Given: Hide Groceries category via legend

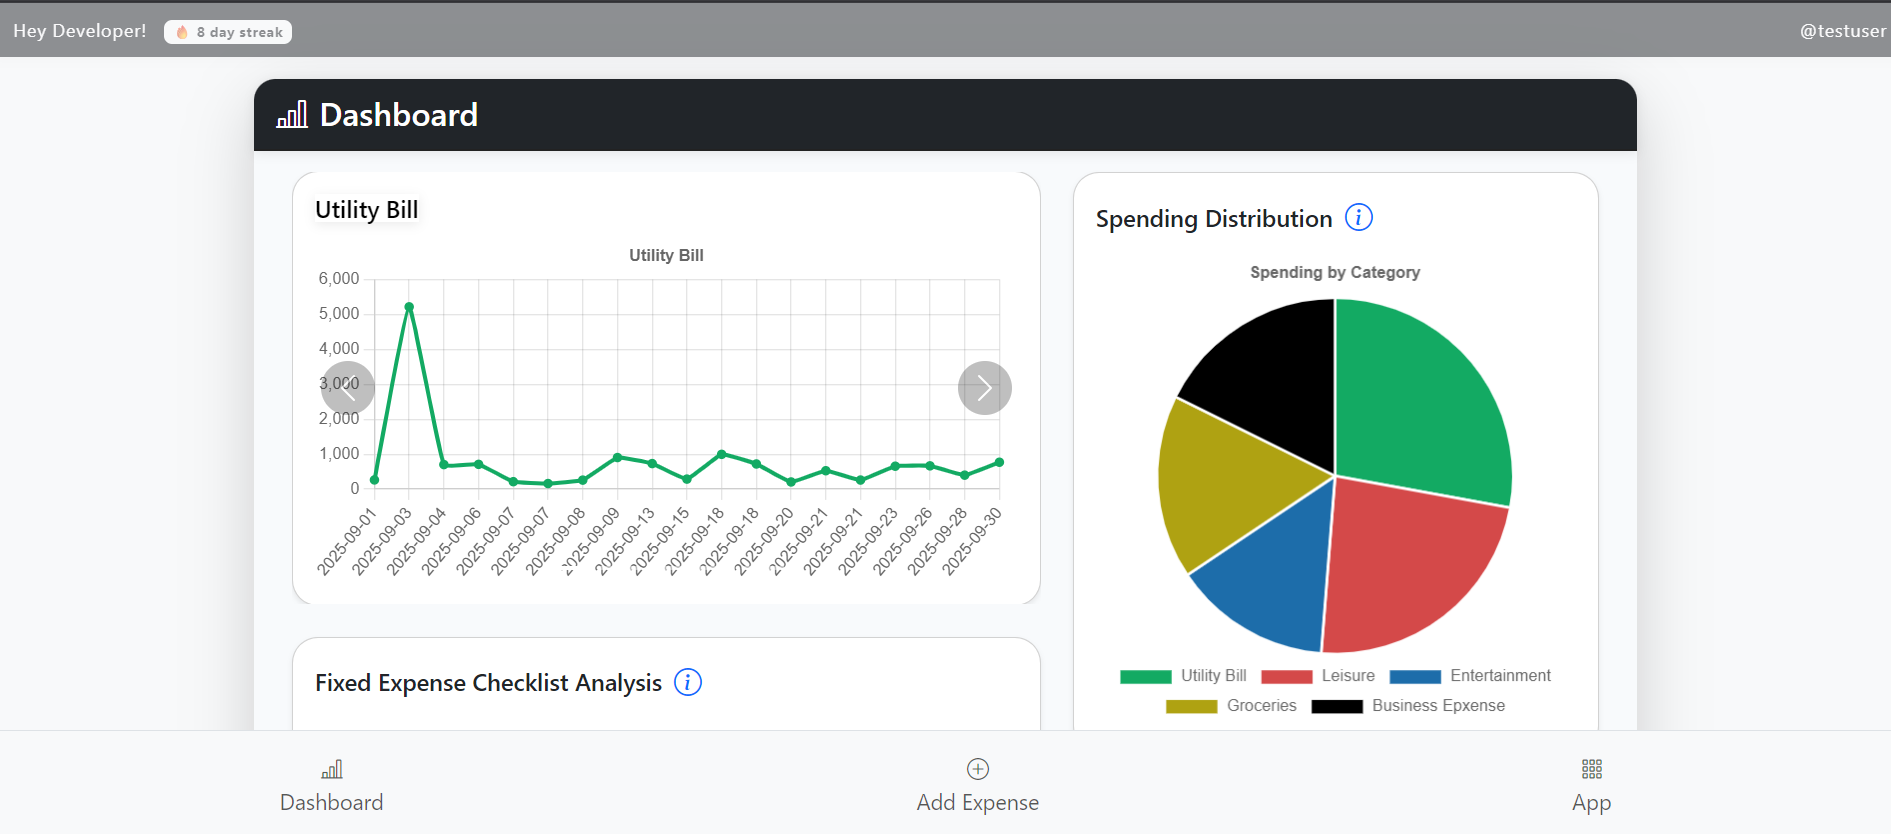Looking at the screenshot, I should pos(1231,706).
